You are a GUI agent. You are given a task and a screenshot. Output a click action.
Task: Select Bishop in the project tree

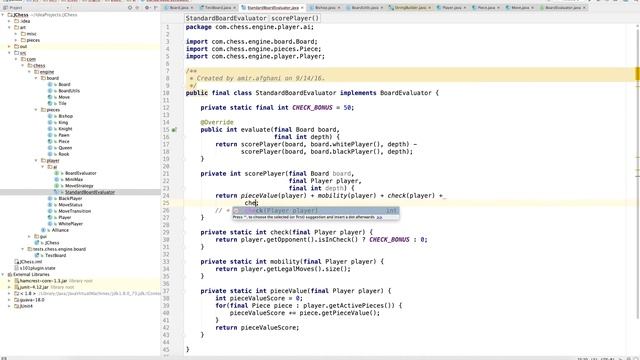[x=65, y=116]
